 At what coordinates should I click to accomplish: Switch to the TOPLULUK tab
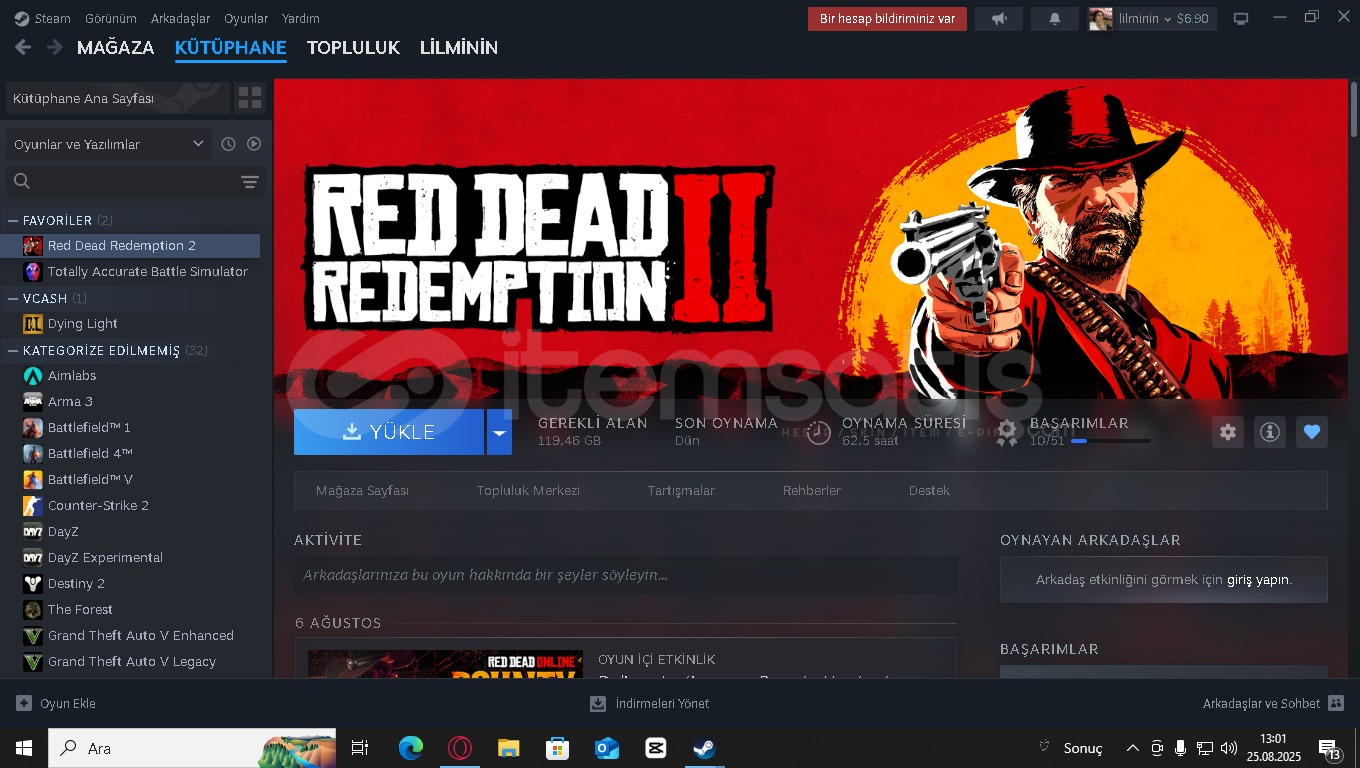click(353, 47)
